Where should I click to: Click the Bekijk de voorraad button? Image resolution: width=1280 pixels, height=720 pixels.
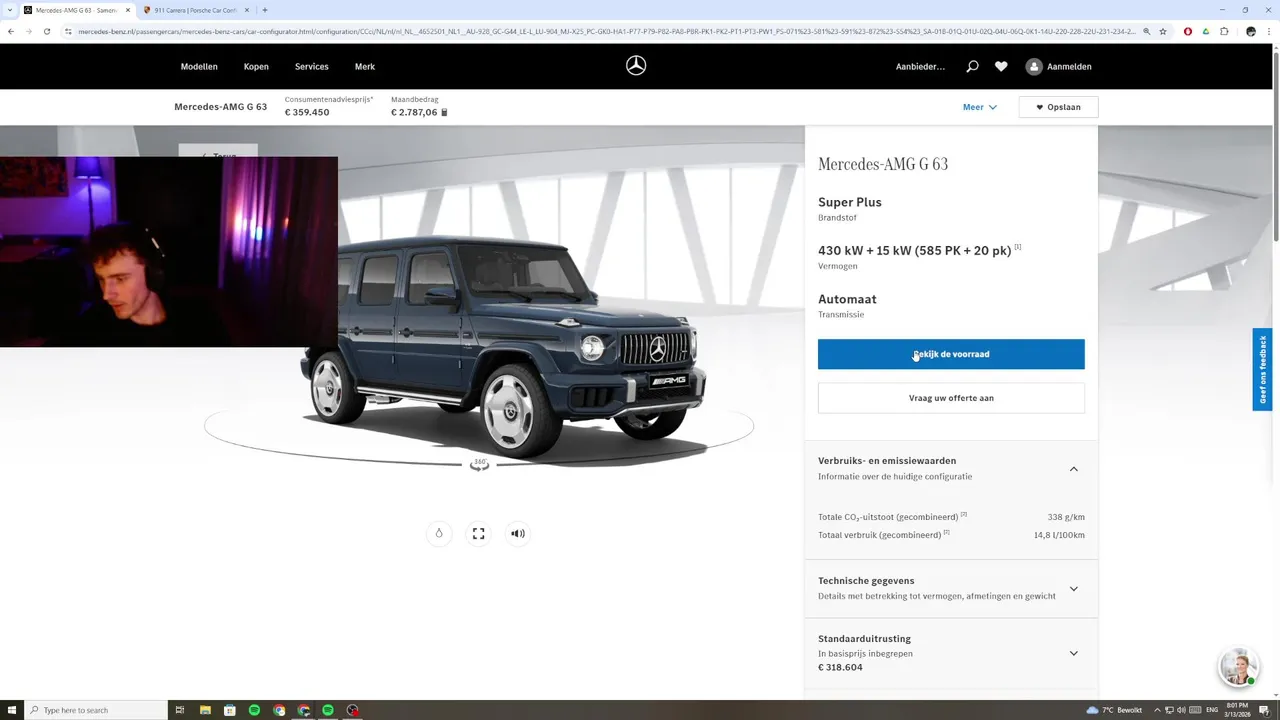(951, 354)
